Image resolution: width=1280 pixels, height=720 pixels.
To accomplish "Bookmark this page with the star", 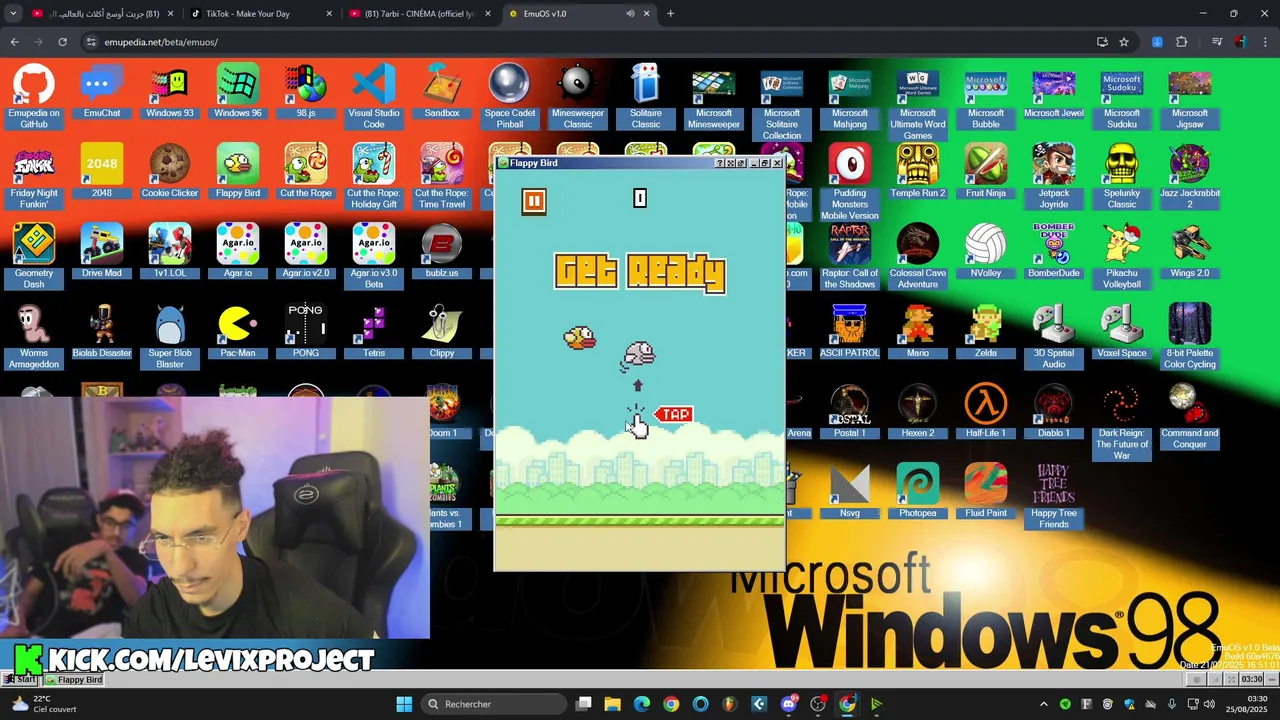I will click(x=1124, y=42).
